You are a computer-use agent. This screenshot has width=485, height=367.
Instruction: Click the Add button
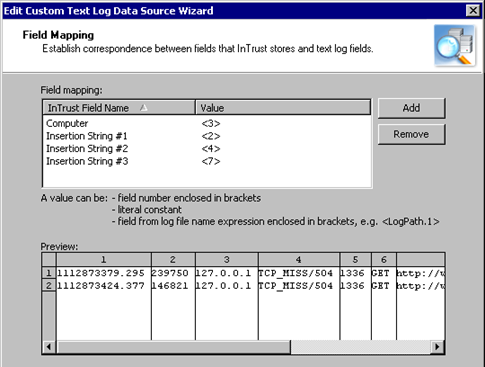(411, 108)
